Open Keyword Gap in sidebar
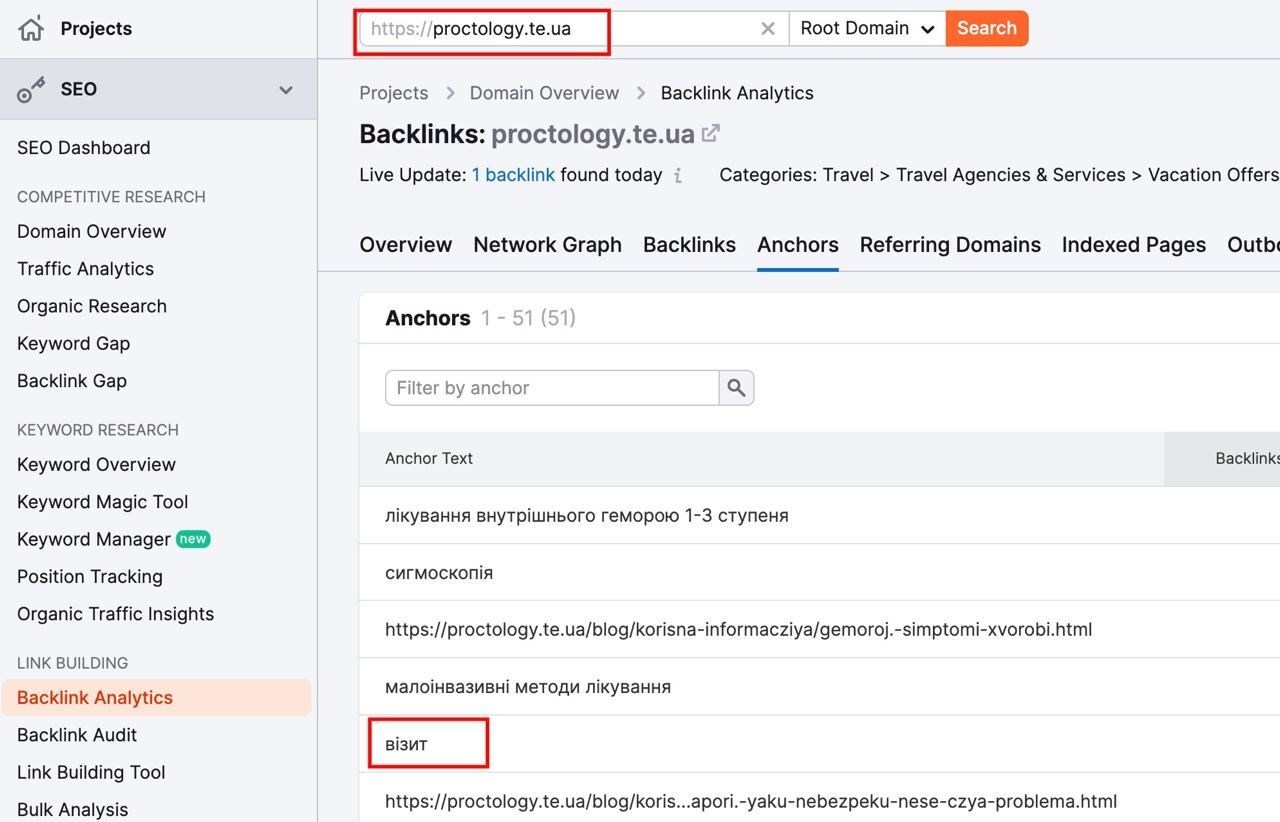The height and width of the screenshot is (822, 1280). click(x=74, y=344)
